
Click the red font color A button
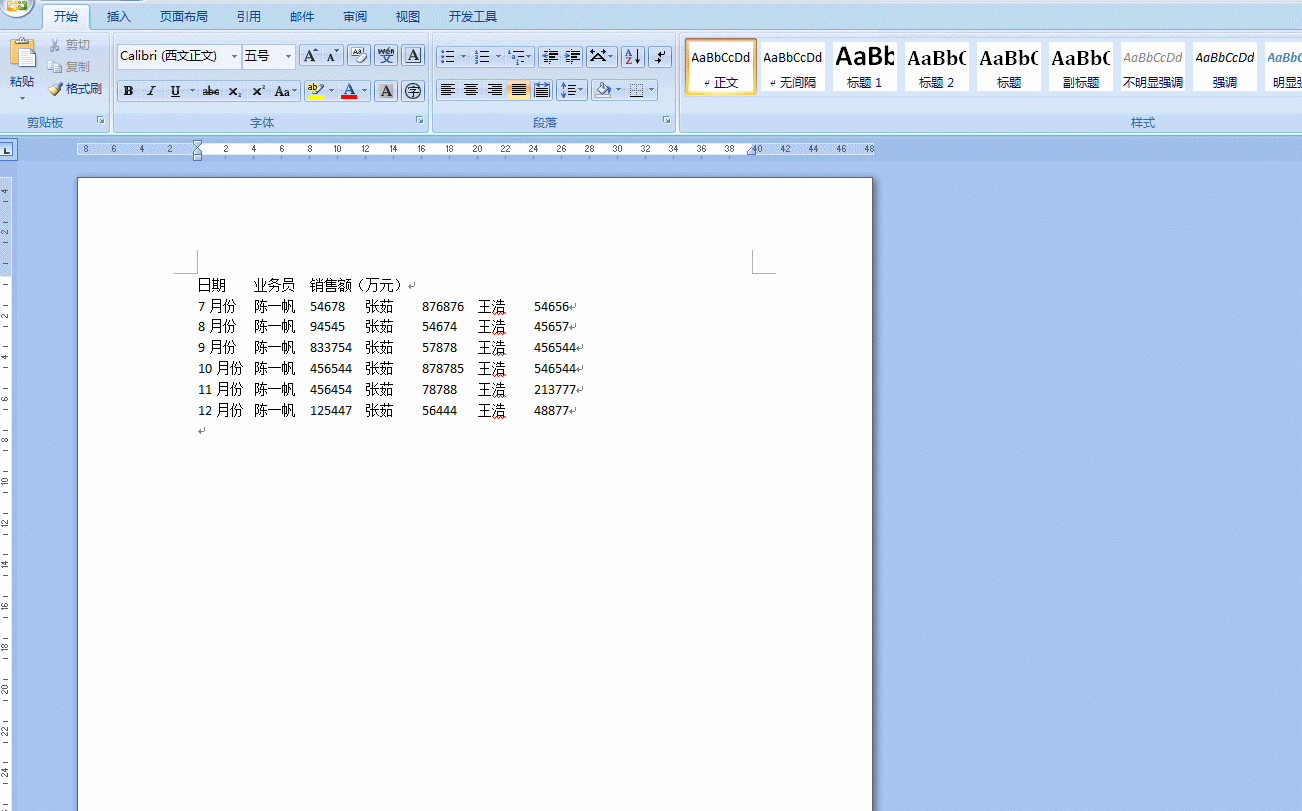tap(349, 91)
